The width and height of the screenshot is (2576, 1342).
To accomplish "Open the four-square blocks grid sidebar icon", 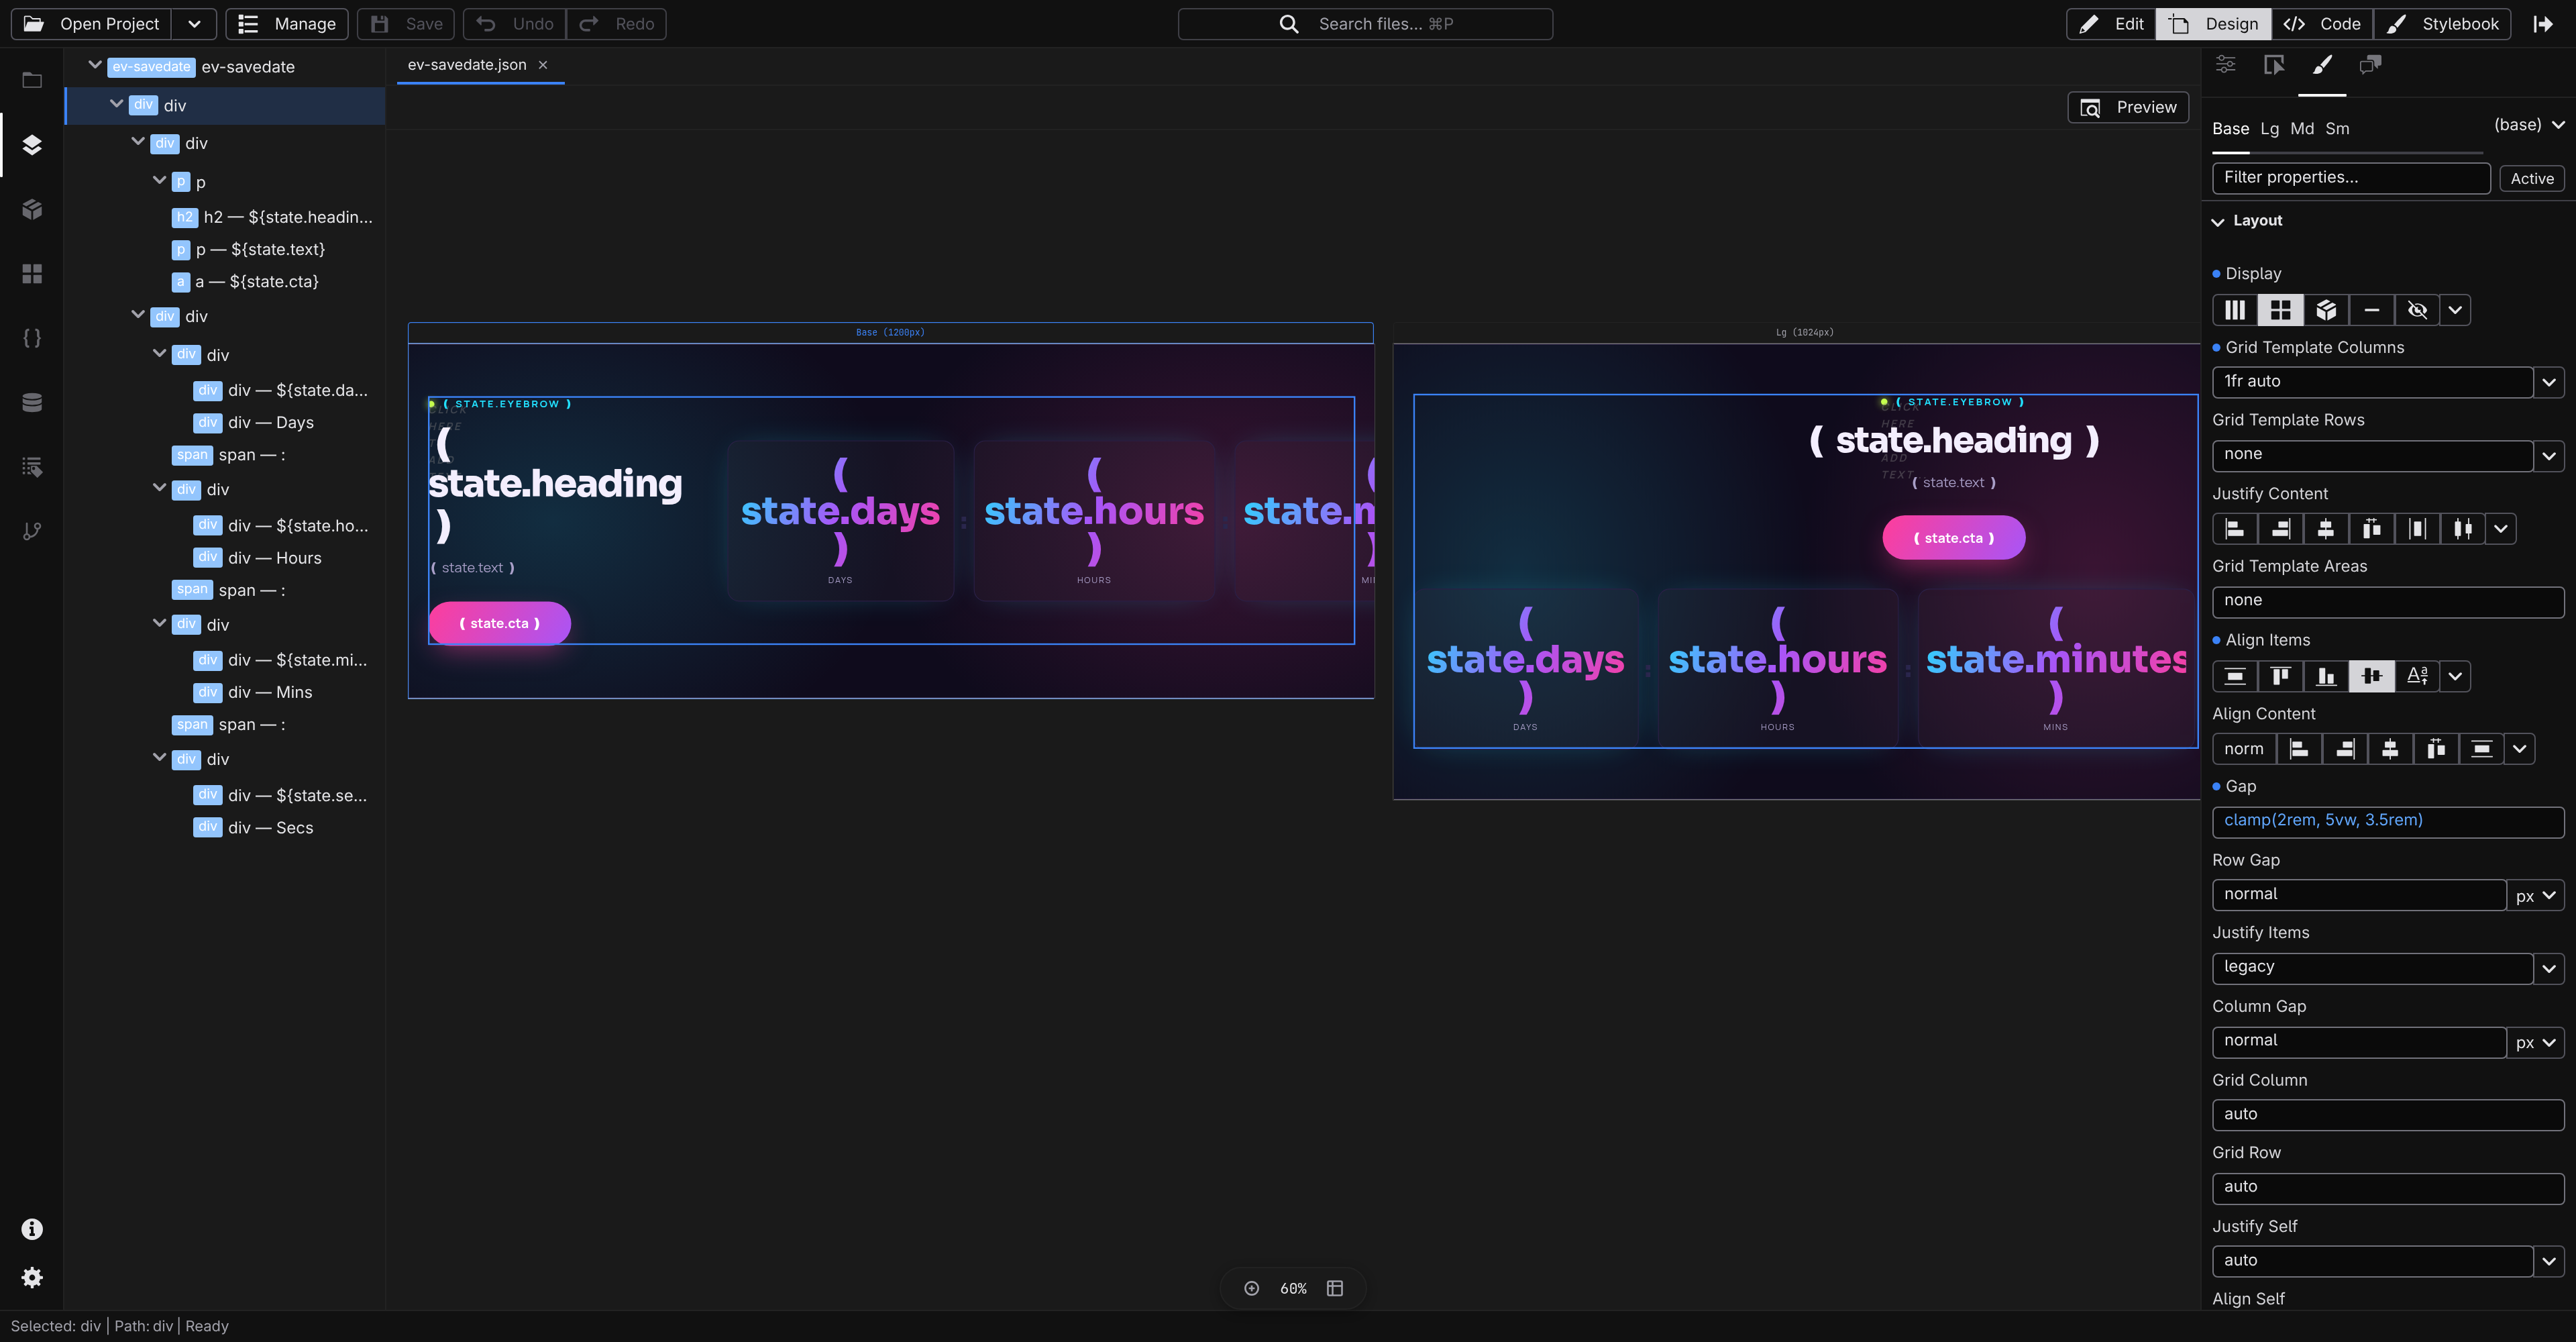I will [x=32, y=274].
